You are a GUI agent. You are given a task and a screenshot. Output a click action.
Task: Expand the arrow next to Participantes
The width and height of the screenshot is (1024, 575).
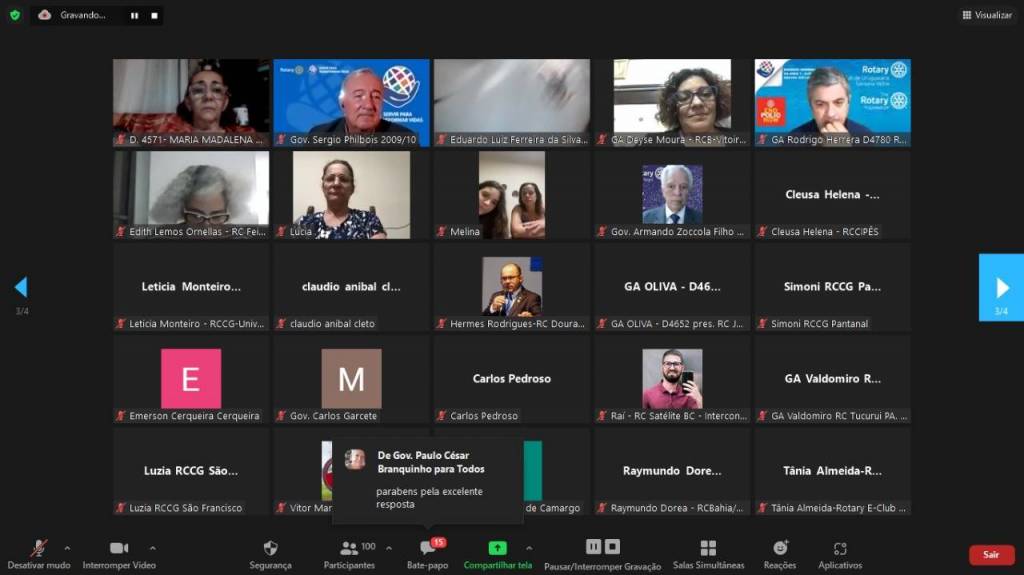389,548
